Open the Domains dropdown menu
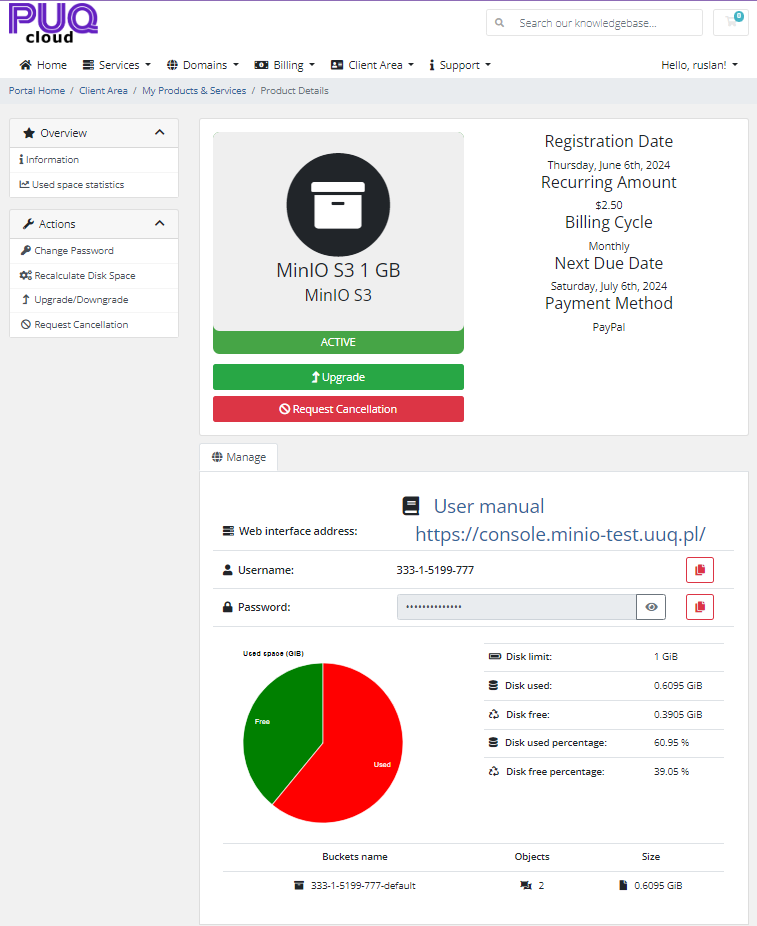 click(203, 65)
